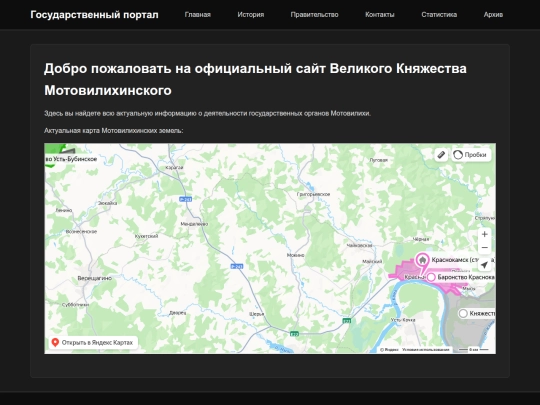Click the Вознесенское label on map
The width and height of the screenshot is (540, 405).
(81, 232)
